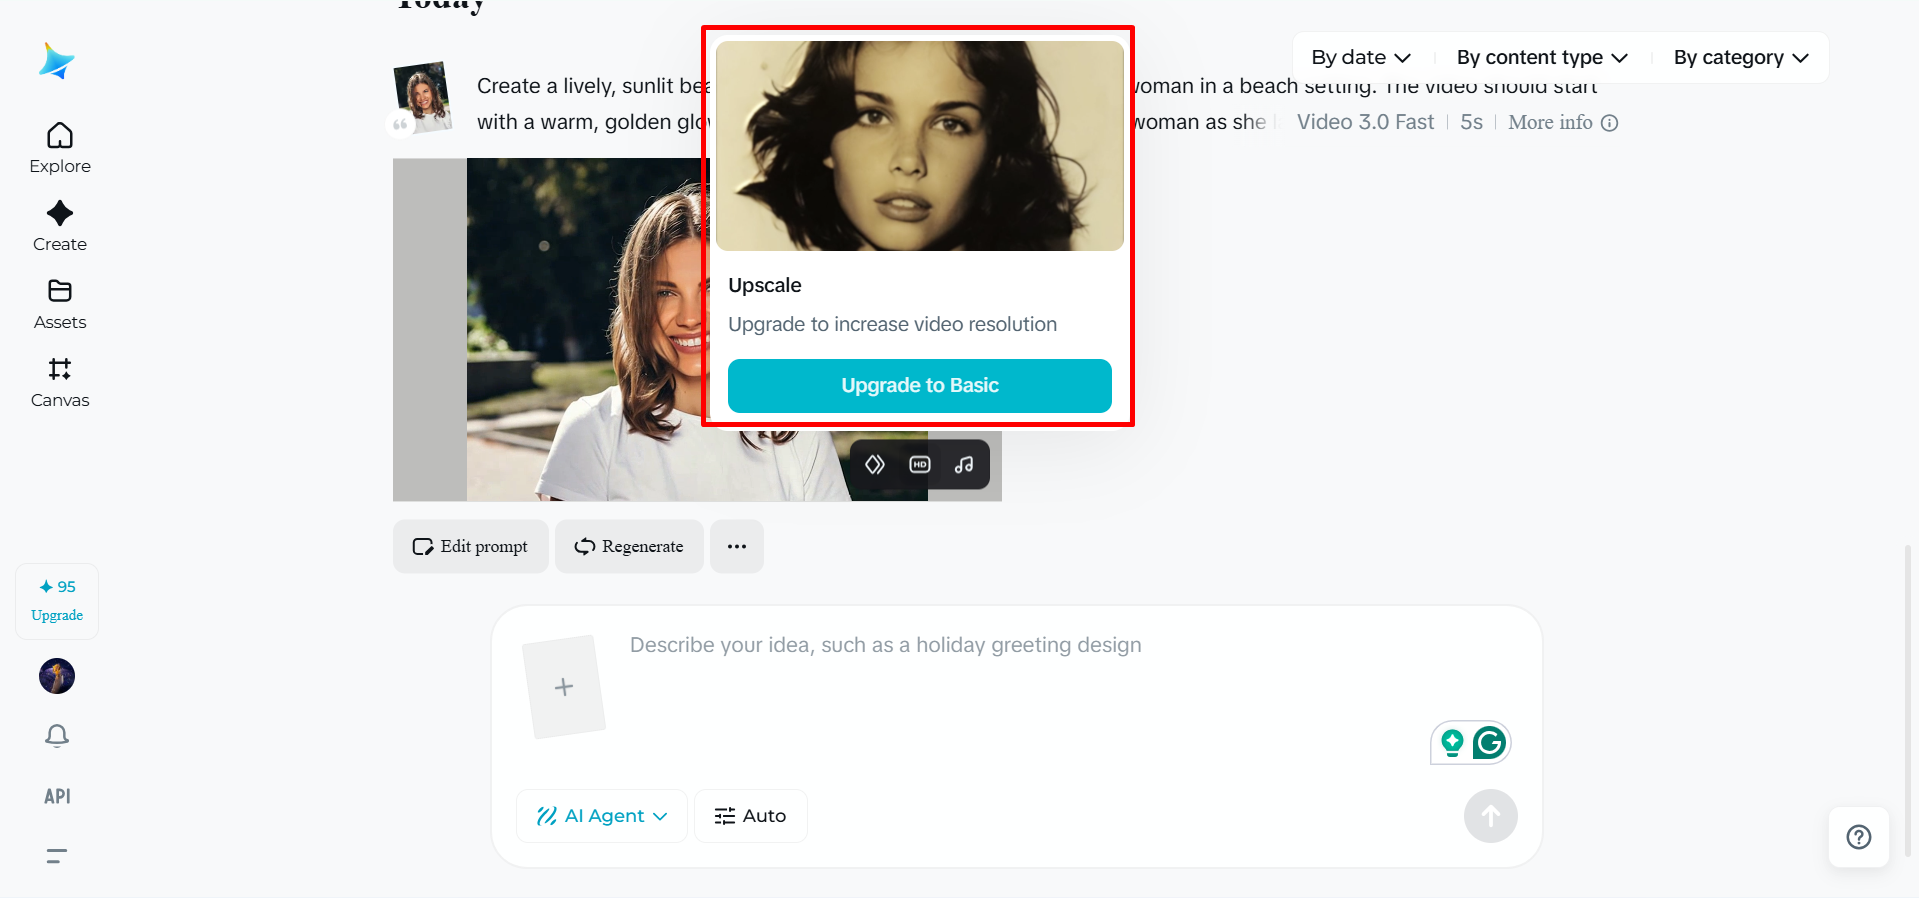
Task: Click the music note icon on video
Action: tap(964, 465)
